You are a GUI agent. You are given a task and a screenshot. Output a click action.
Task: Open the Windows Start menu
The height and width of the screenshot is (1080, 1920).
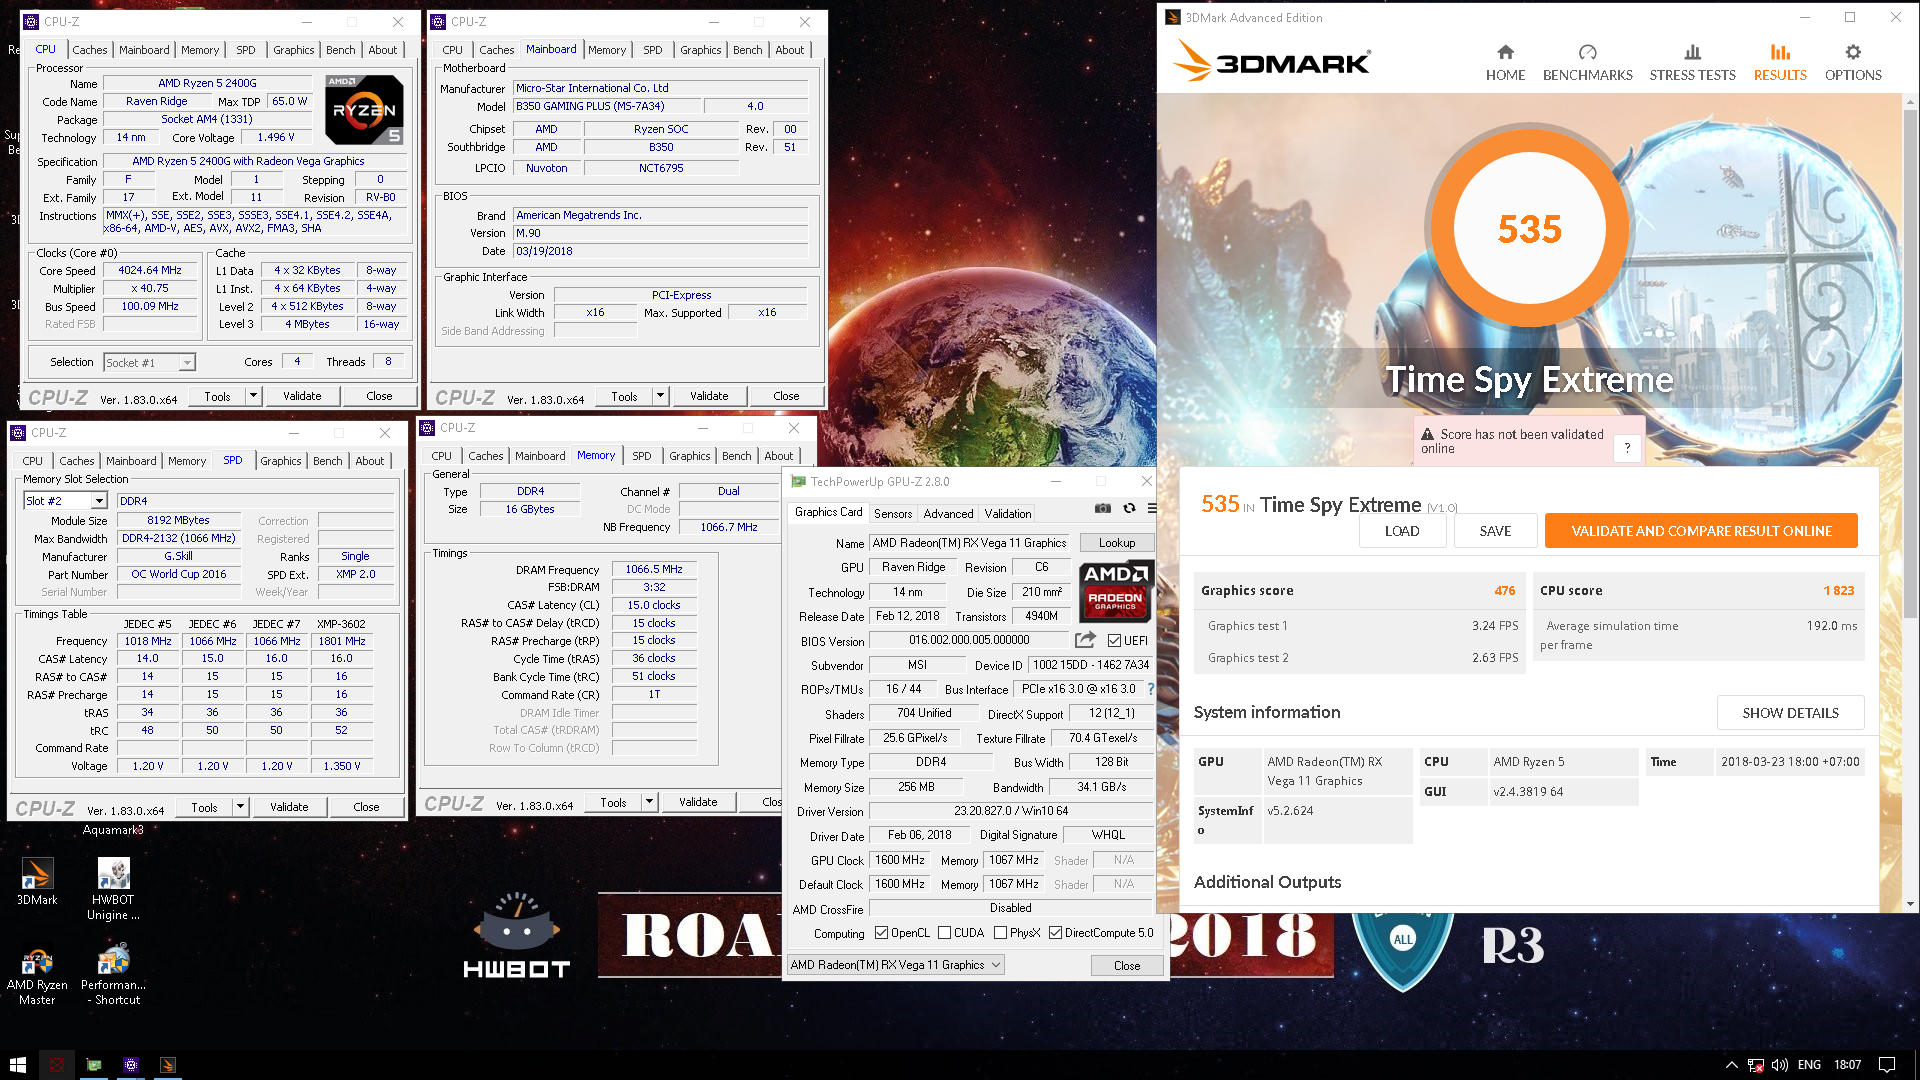tap(17, 1065)
